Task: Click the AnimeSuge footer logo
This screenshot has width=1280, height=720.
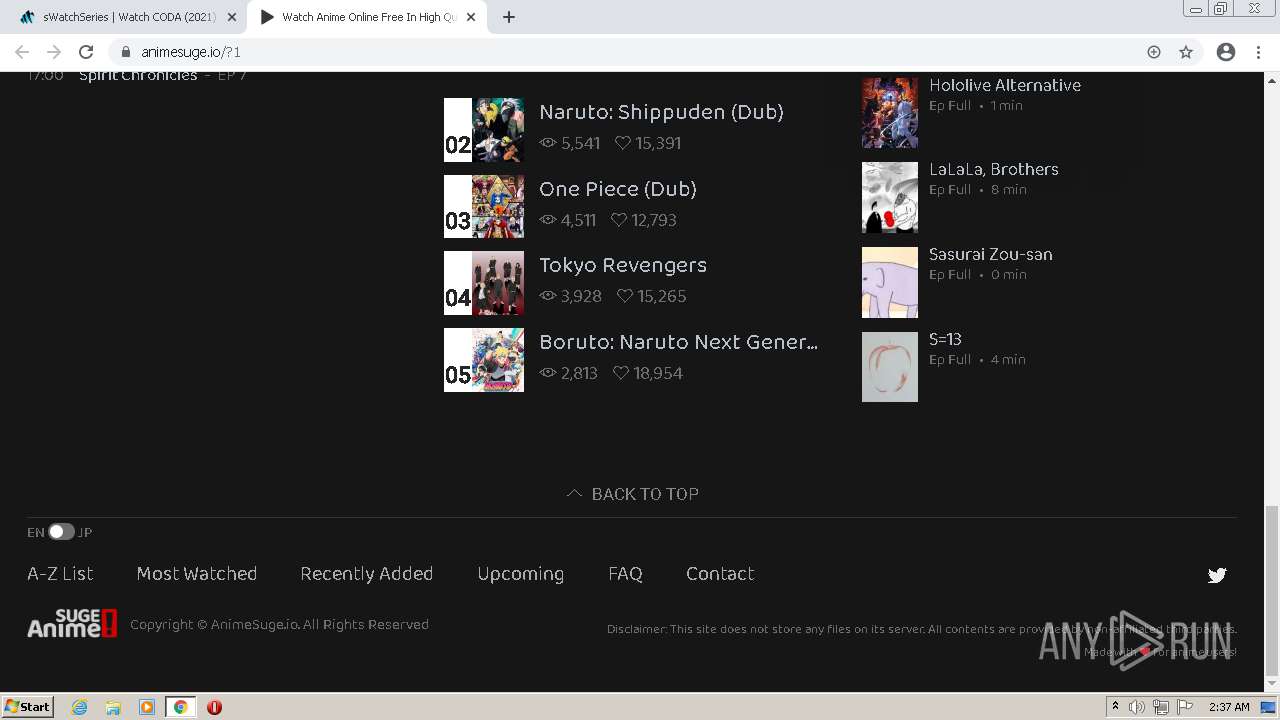Action: click(x=72, y=624)
